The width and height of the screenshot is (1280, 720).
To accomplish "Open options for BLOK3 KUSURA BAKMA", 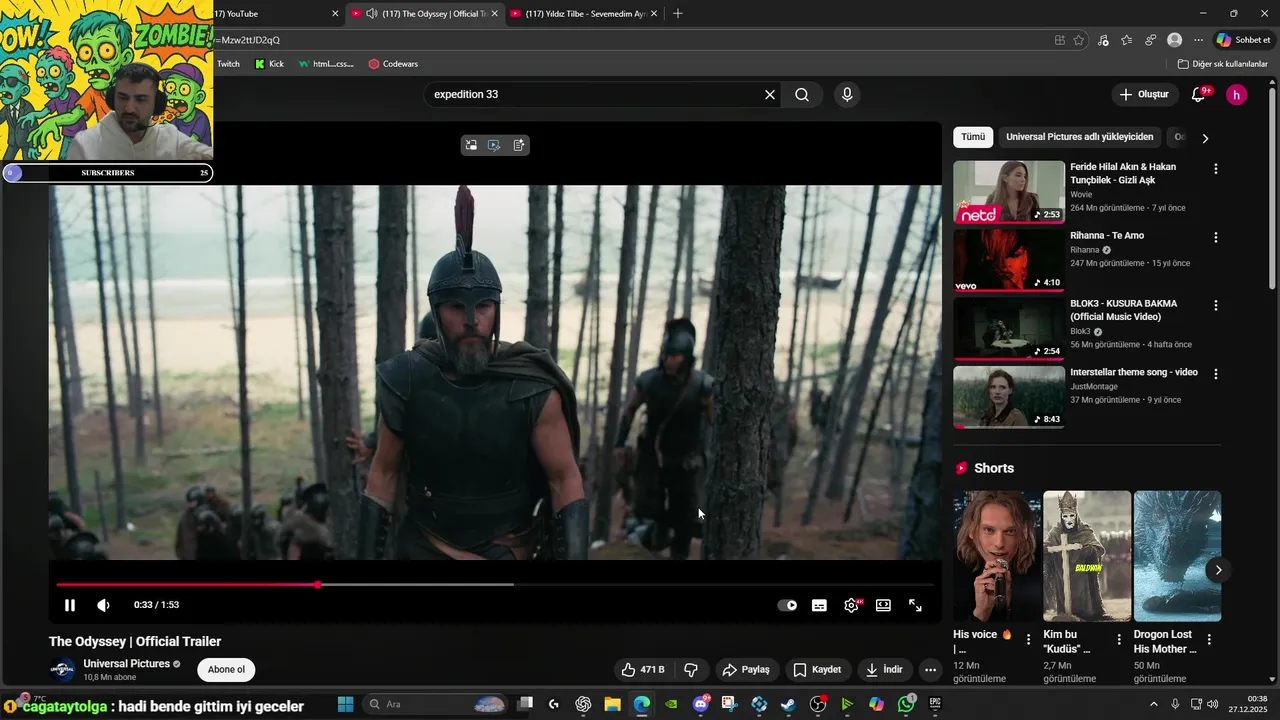I will coord(1216,305).
